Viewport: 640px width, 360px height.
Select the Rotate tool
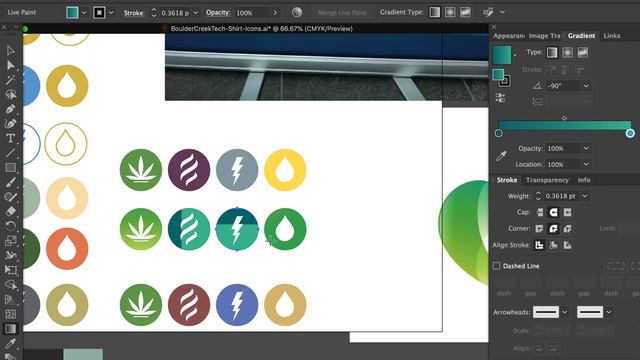tap(11, 226)
